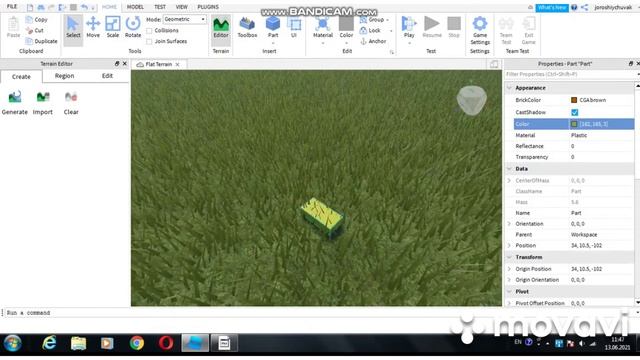Click the Filter Properties search field
640x360 pixels.
pos(570,75)
